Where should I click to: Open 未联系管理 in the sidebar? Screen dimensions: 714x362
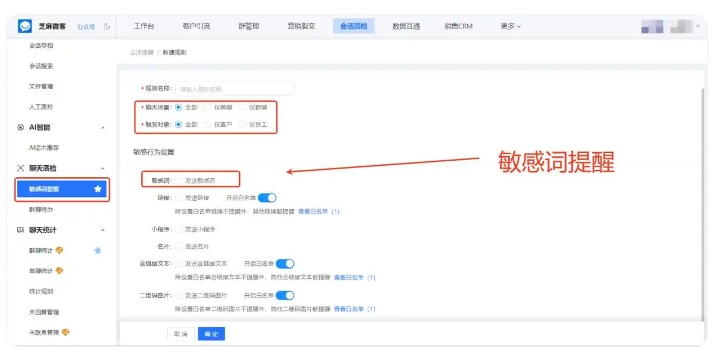click(x=44, y=332)
